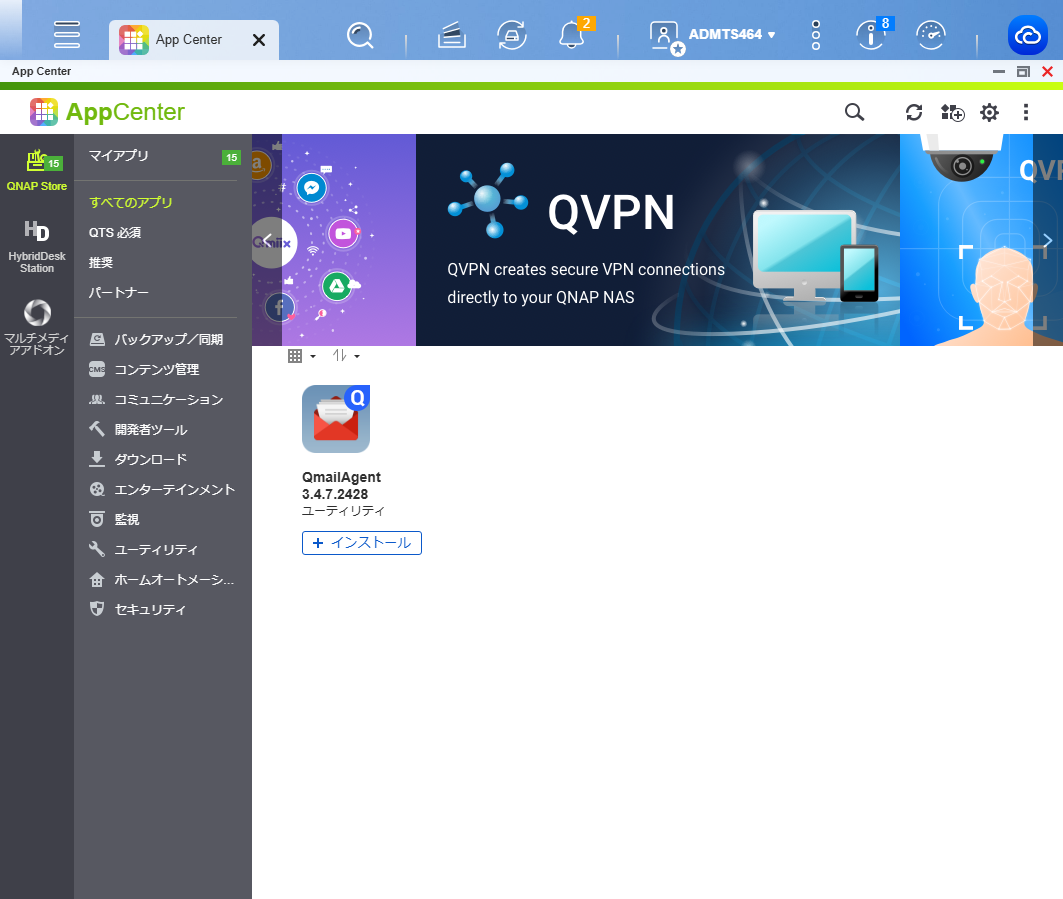Open バックアップ/同期 category

coord(156,339)
